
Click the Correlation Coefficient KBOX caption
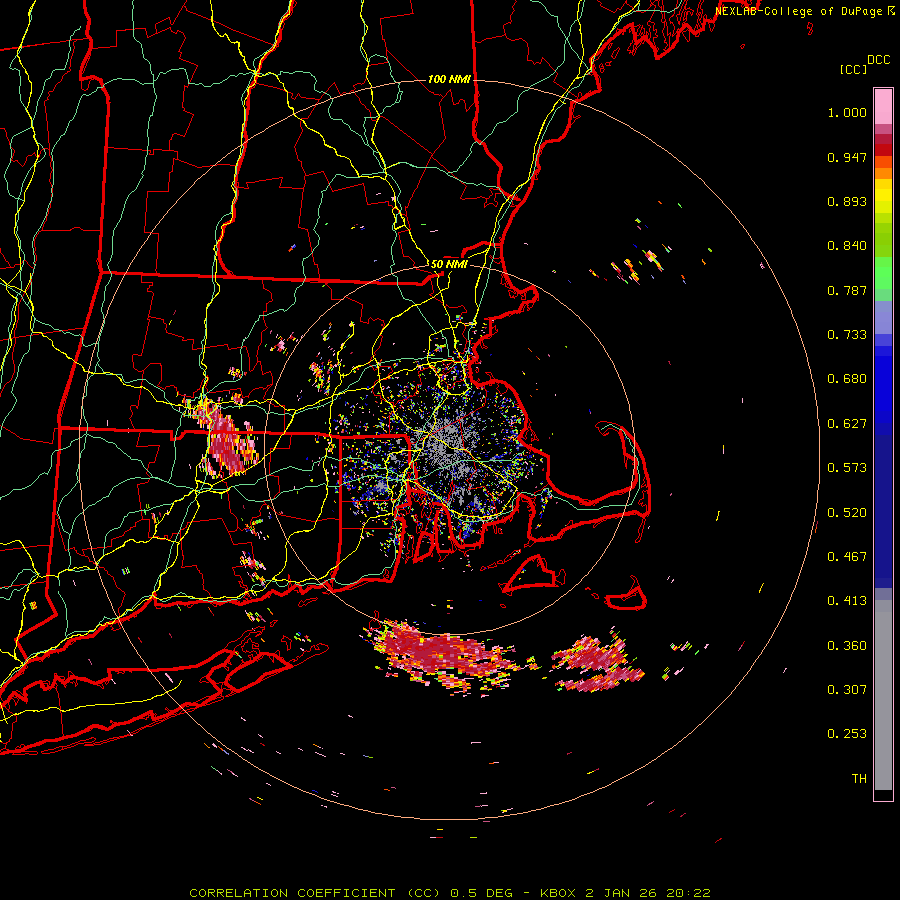[x=450, y=893]
